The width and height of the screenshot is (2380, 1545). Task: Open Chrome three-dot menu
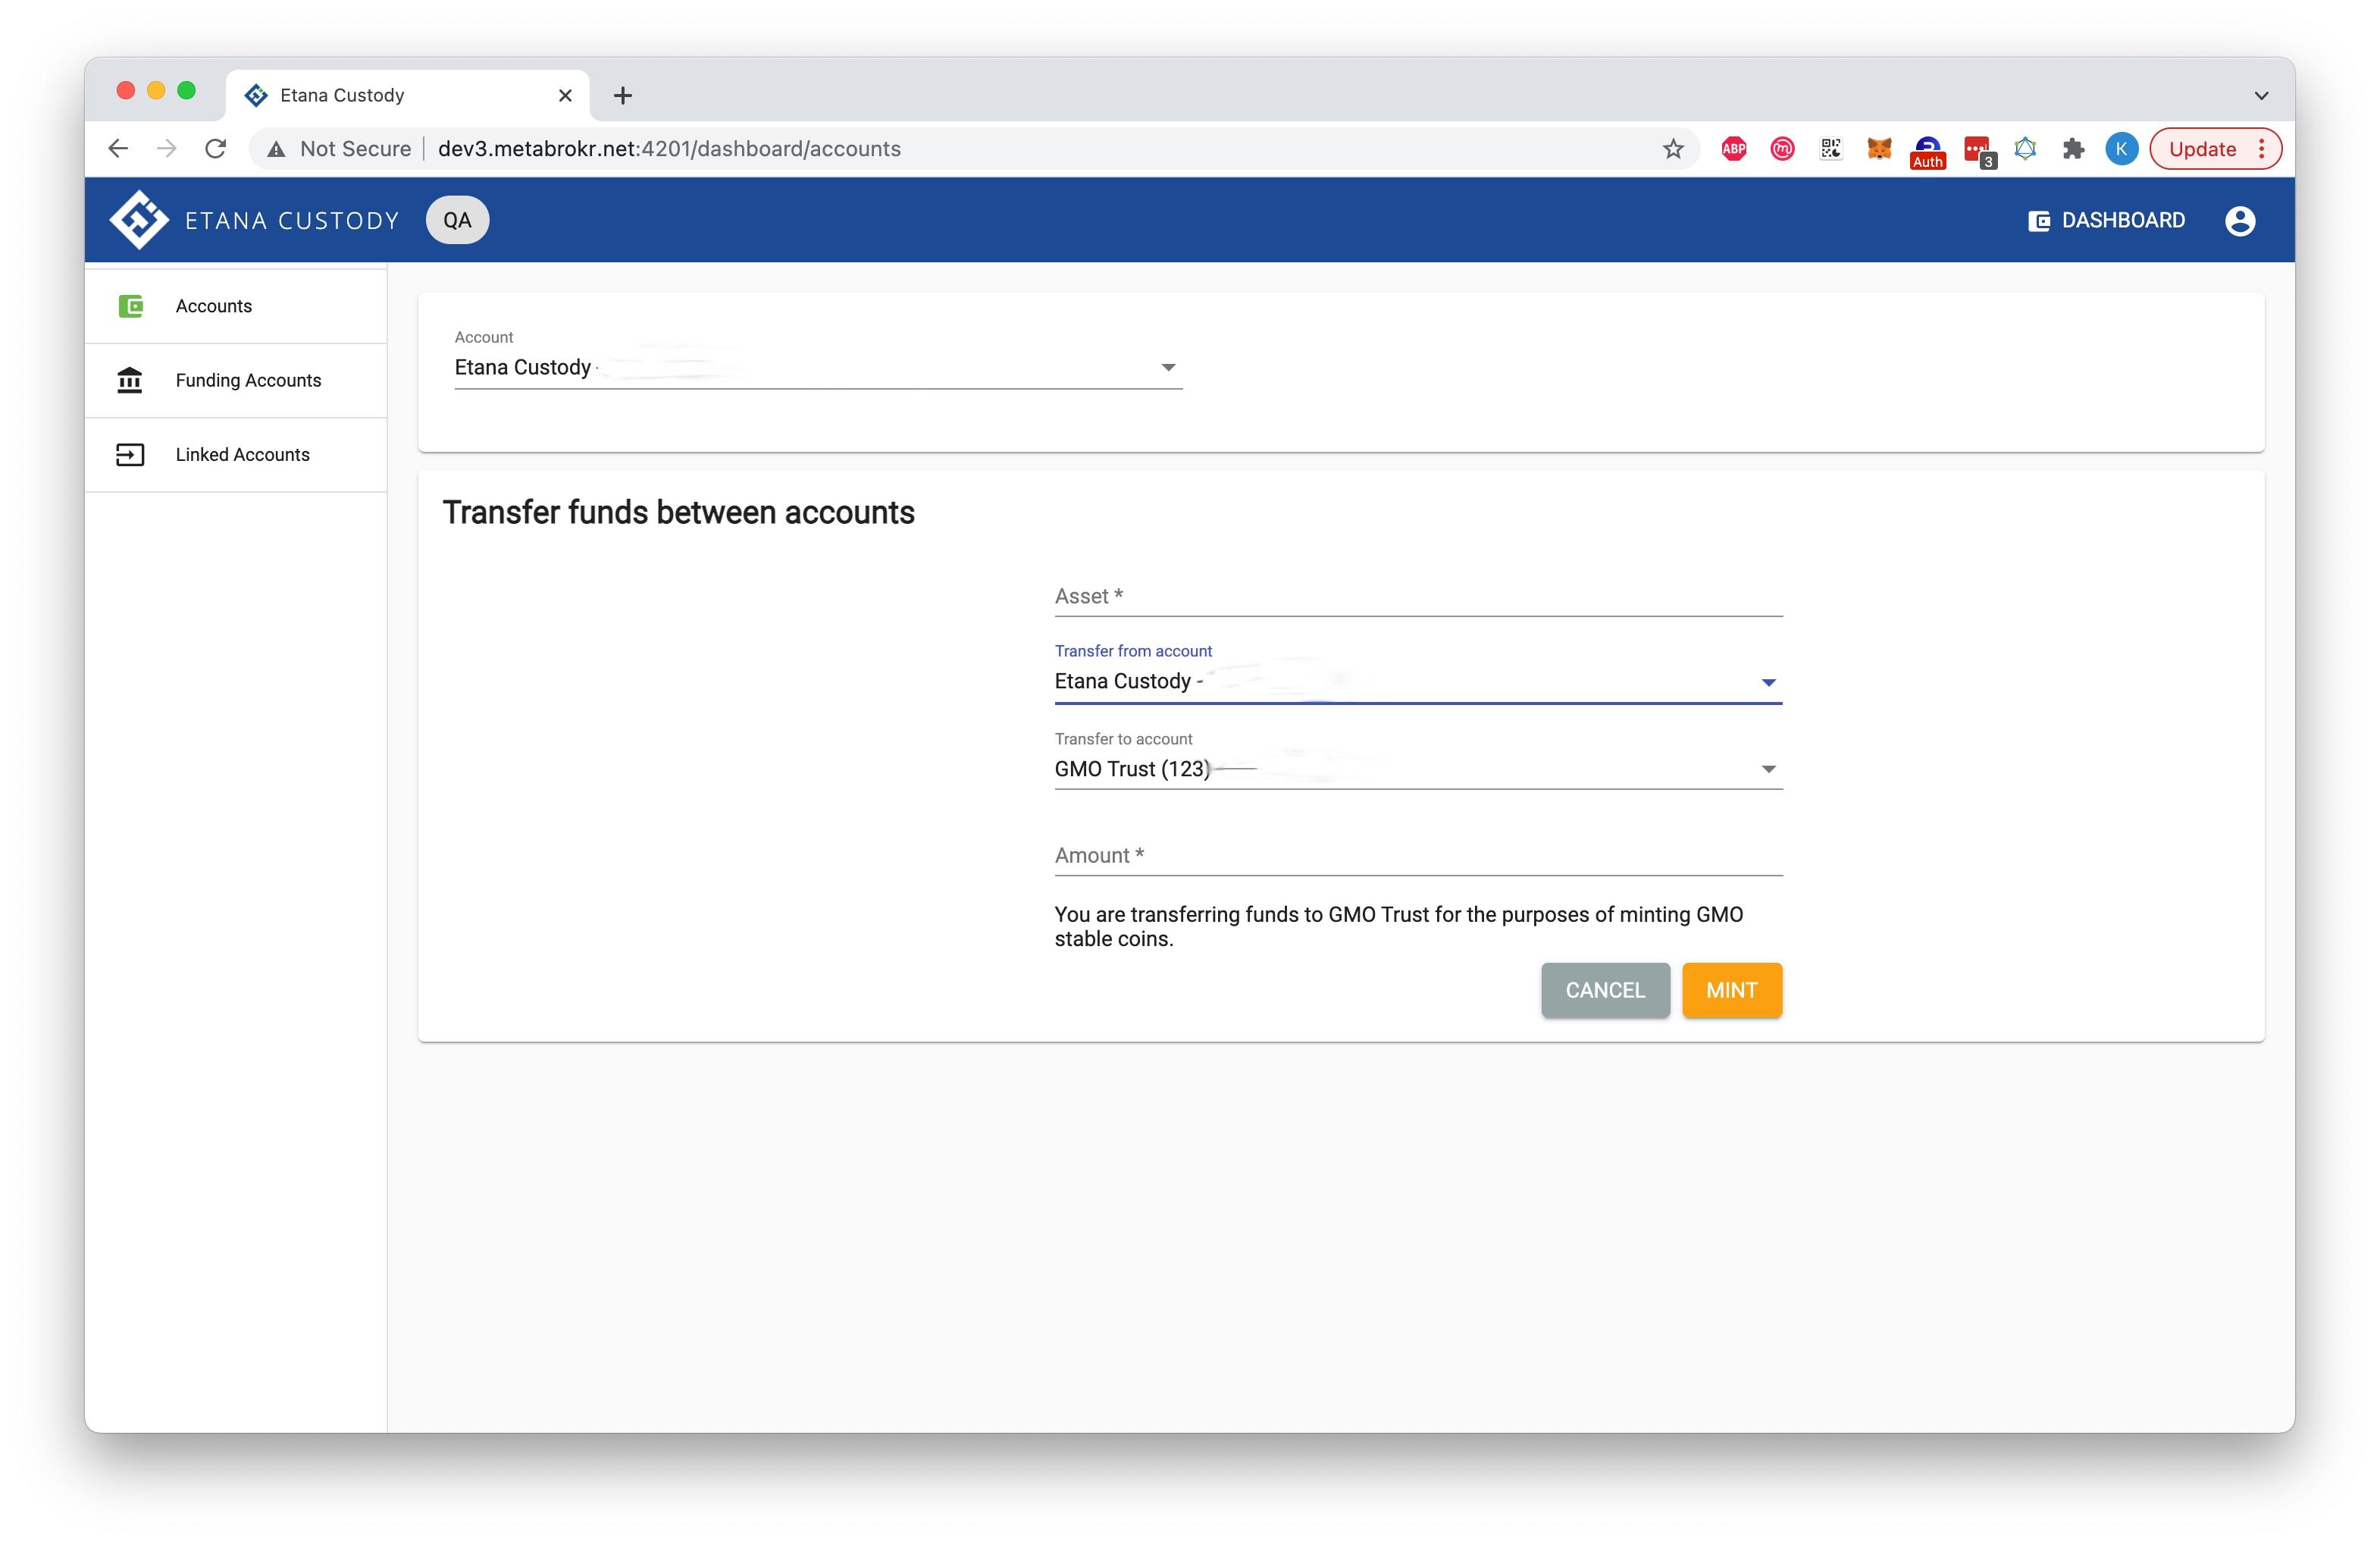pos(2261,149)
